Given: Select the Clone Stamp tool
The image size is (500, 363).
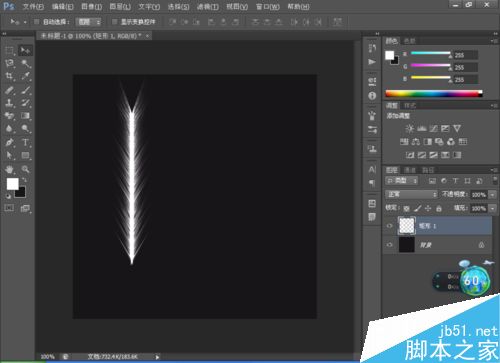Looking at the screenshot, I should (9, 103).
